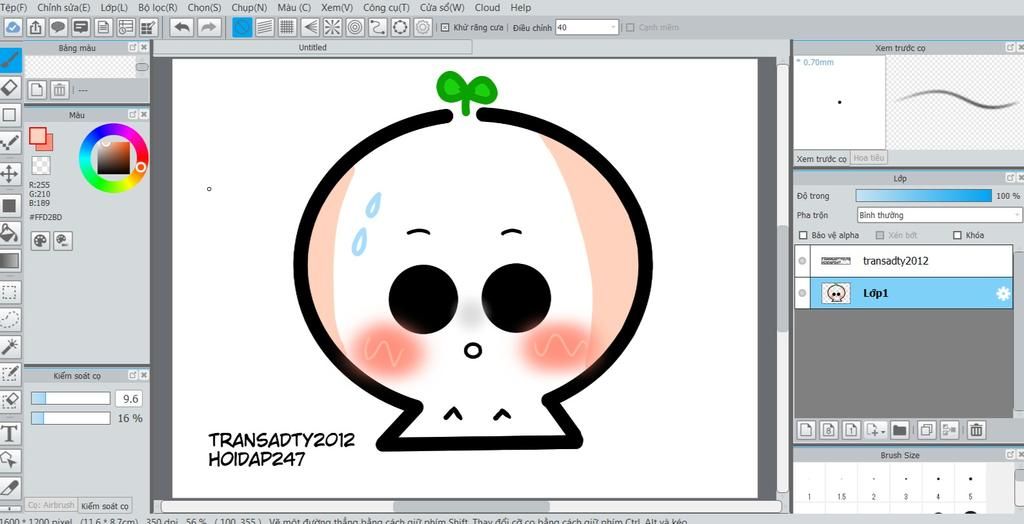
Task: Enable Khóa layer lock checkbox
Action: (x=957, y=235)
